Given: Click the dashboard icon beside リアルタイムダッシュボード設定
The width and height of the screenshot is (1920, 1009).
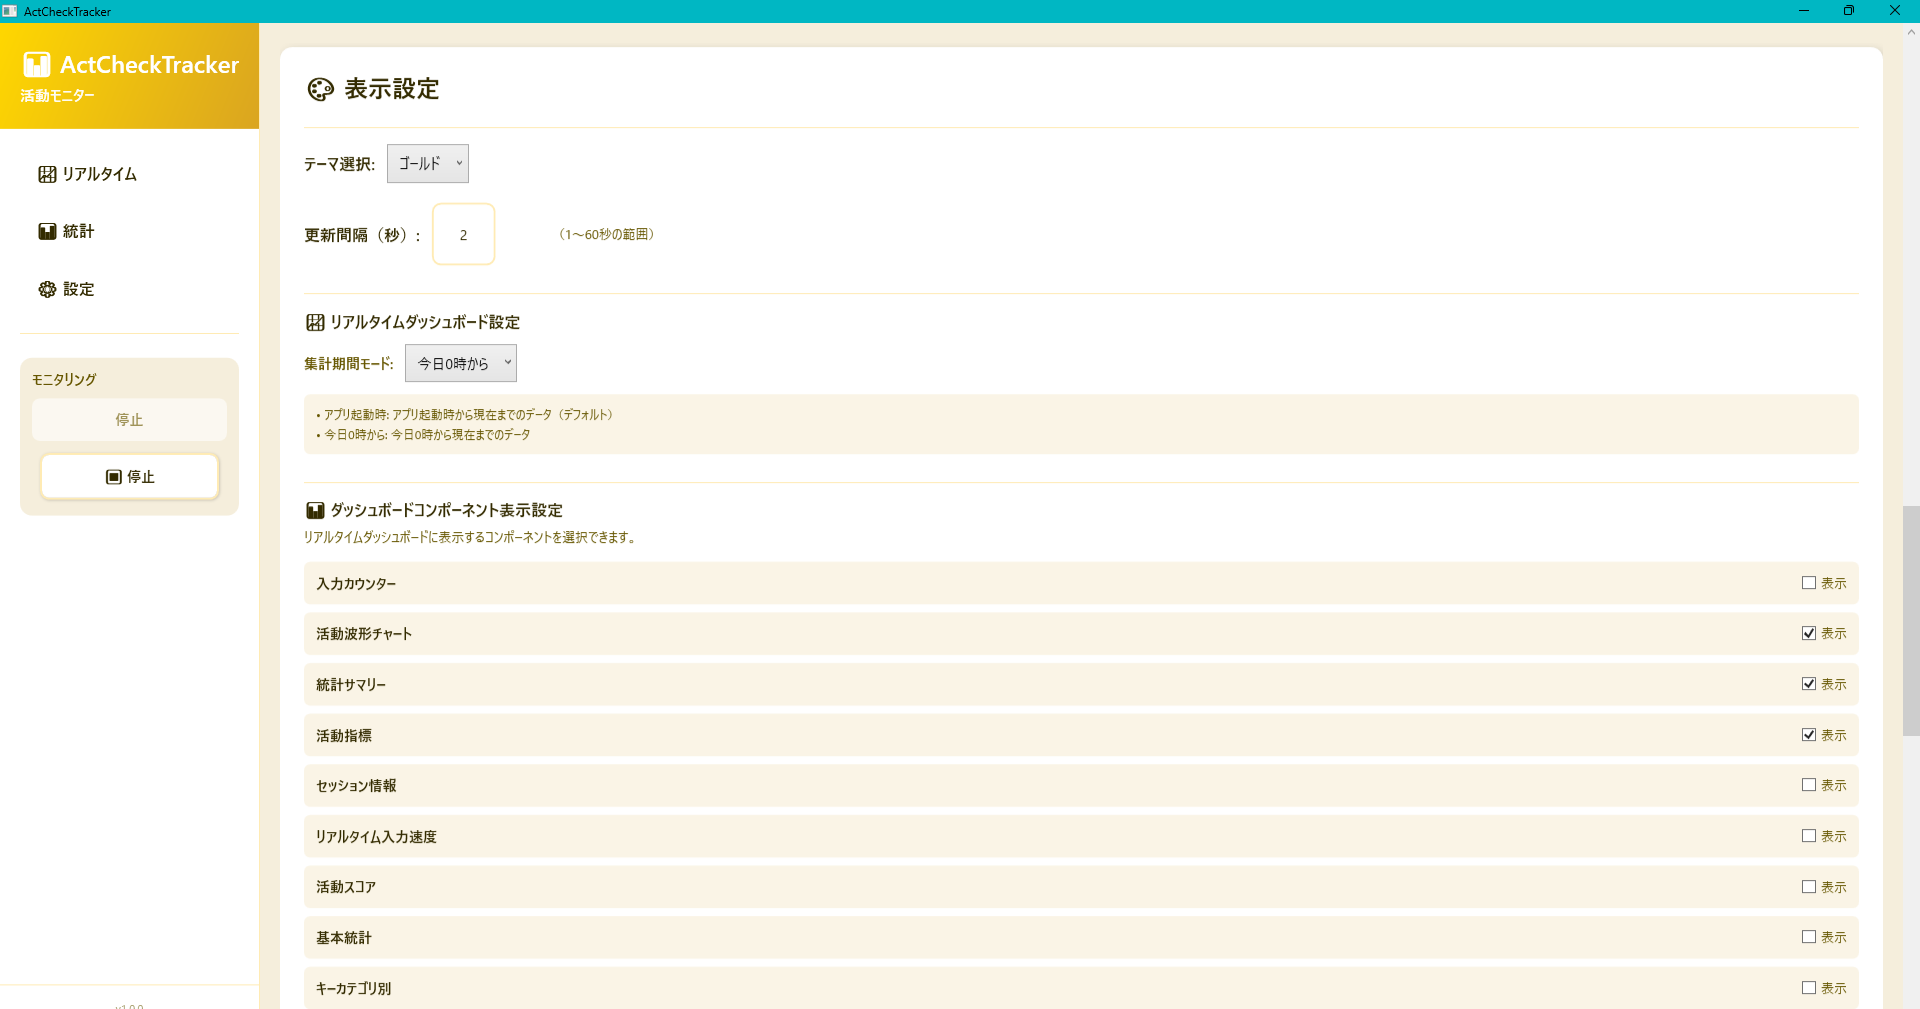Looking at the screenshot, I should 314,322.
